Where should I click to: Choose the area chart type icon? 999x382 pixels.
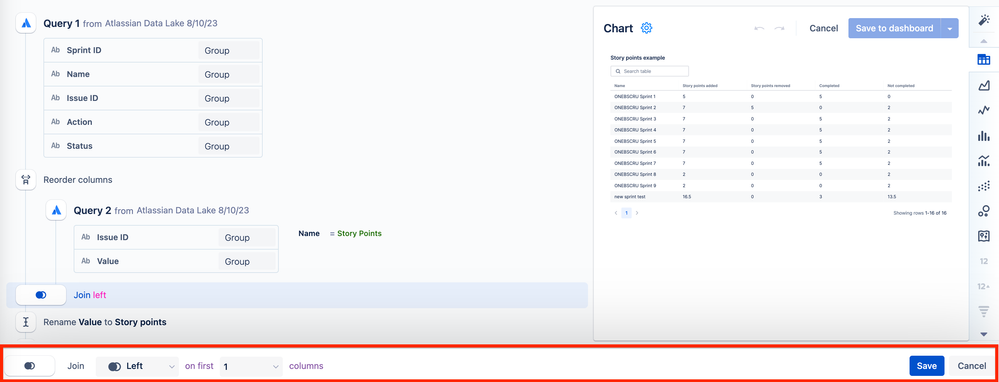[x=984, y=85]
